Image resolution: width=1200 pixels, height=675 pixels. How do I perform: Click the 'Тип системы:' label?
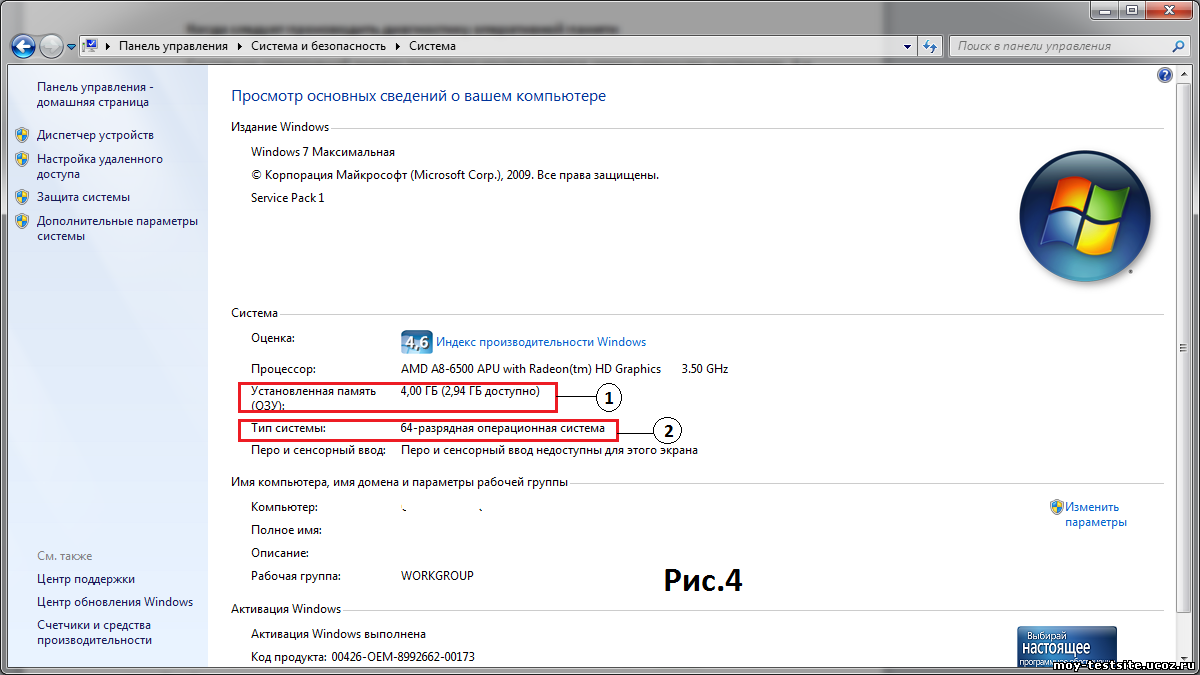click(289, 428)
